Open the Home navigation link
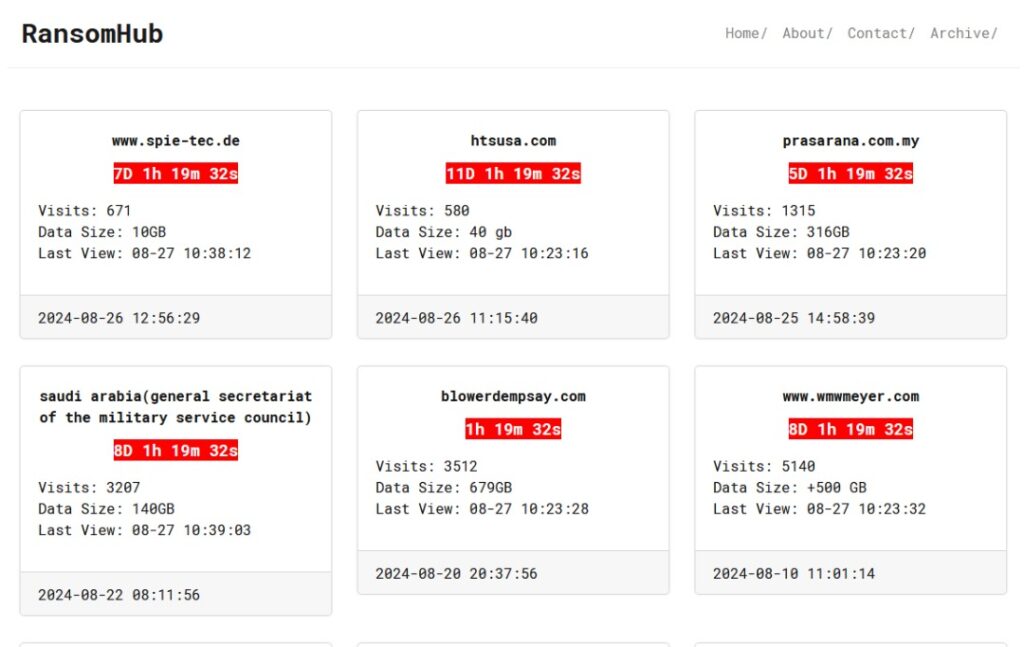The width and height of the screenshot is (1024, 647). point(743,33)
